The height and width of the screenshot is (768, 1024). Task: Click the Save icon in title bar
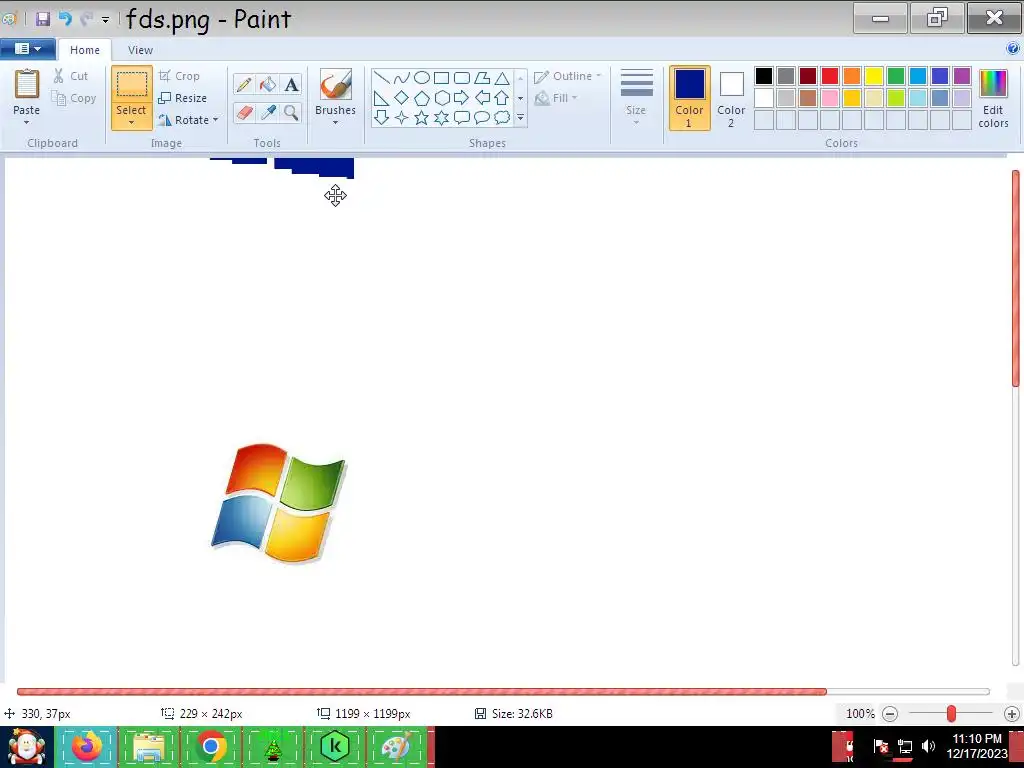pos(43,19)
